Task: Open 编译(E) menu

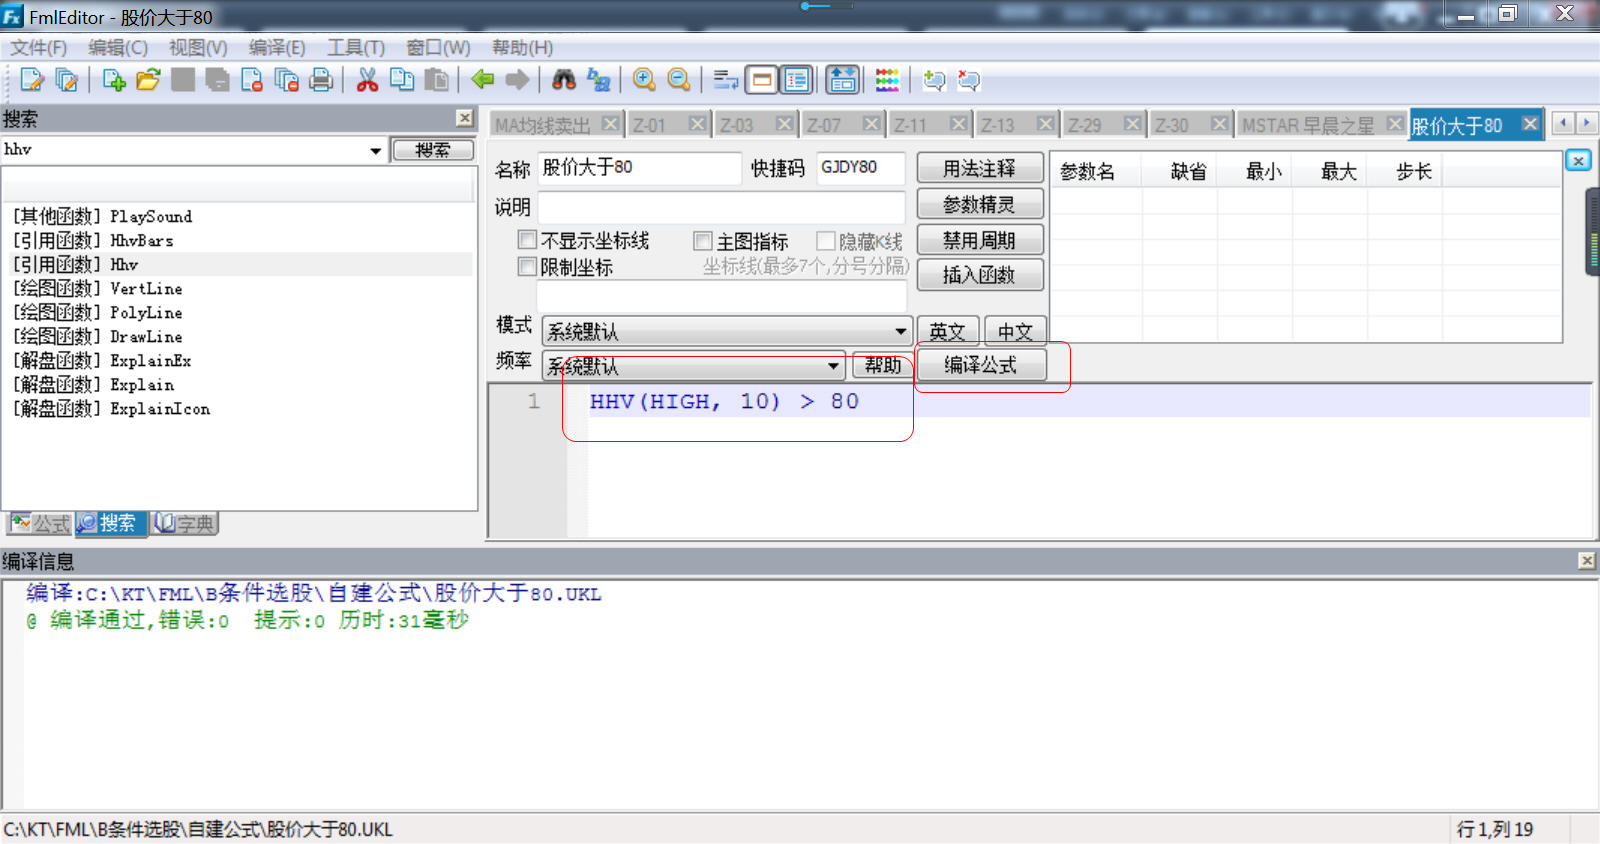Action: 277,48
